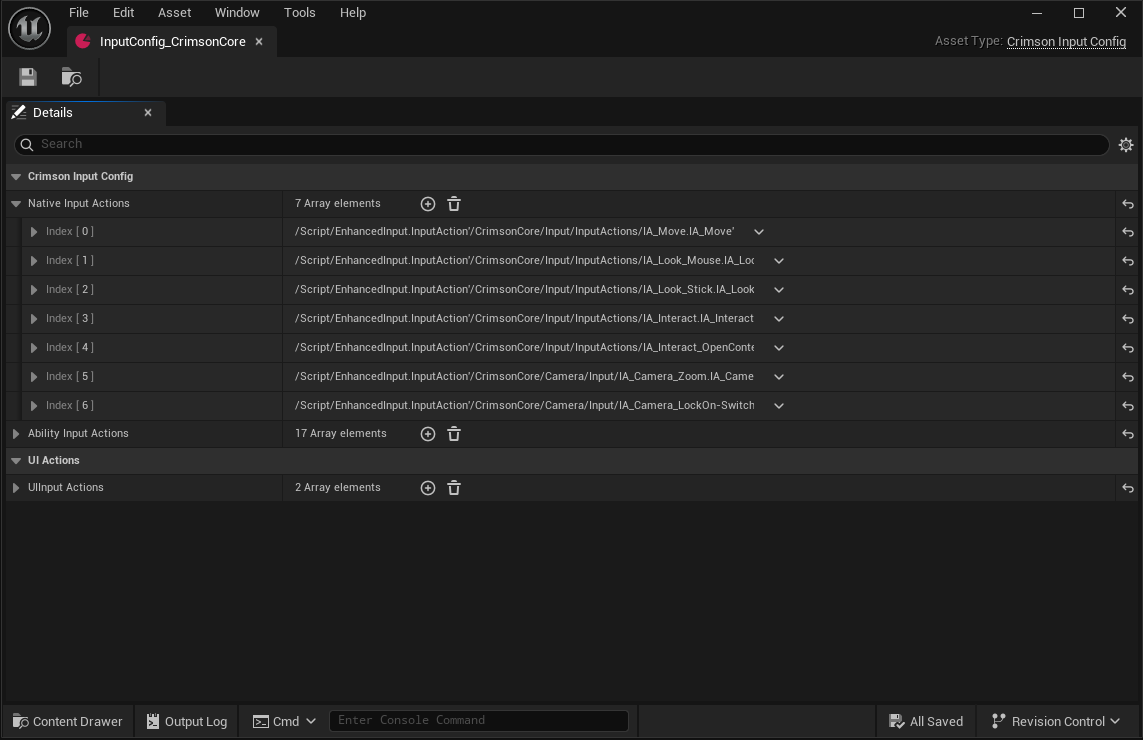Reset Index [ 0 ] to default value
Image resolution: width=1143 pixels, height=740 pixels.
point(1128,232)
